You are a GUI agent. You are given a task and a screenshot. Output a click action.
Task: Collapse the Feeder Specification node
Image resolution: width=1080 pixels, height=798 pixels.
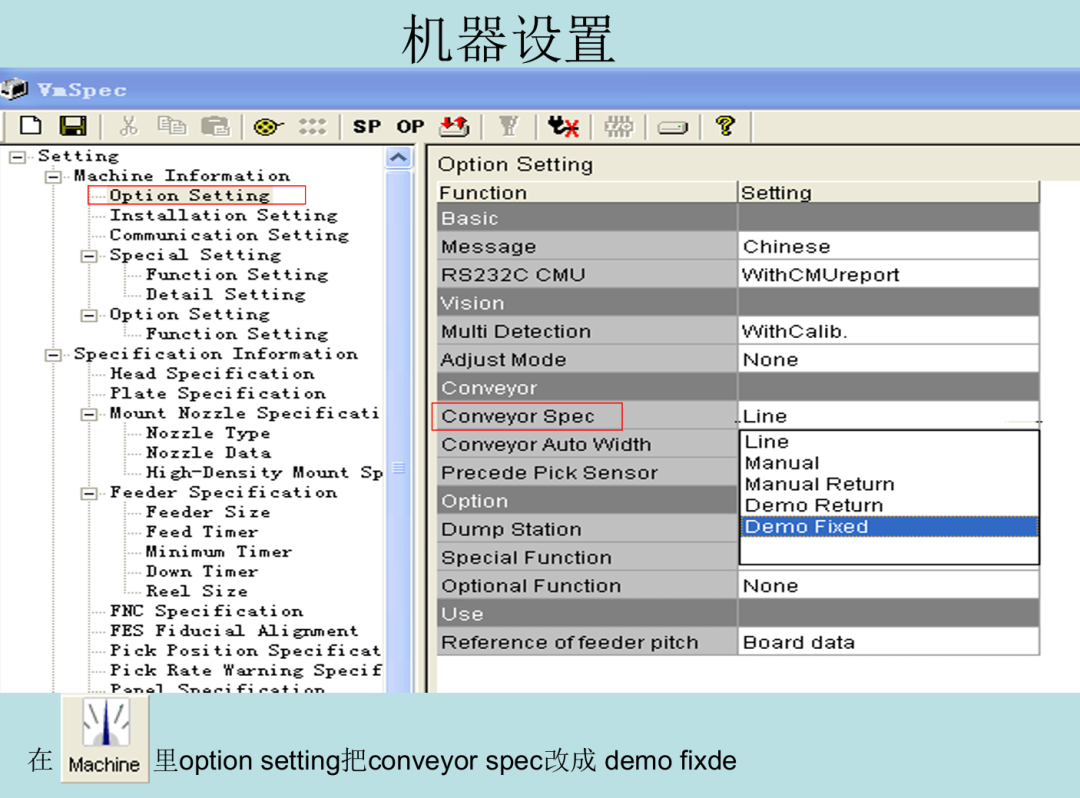tap(89, 494)
